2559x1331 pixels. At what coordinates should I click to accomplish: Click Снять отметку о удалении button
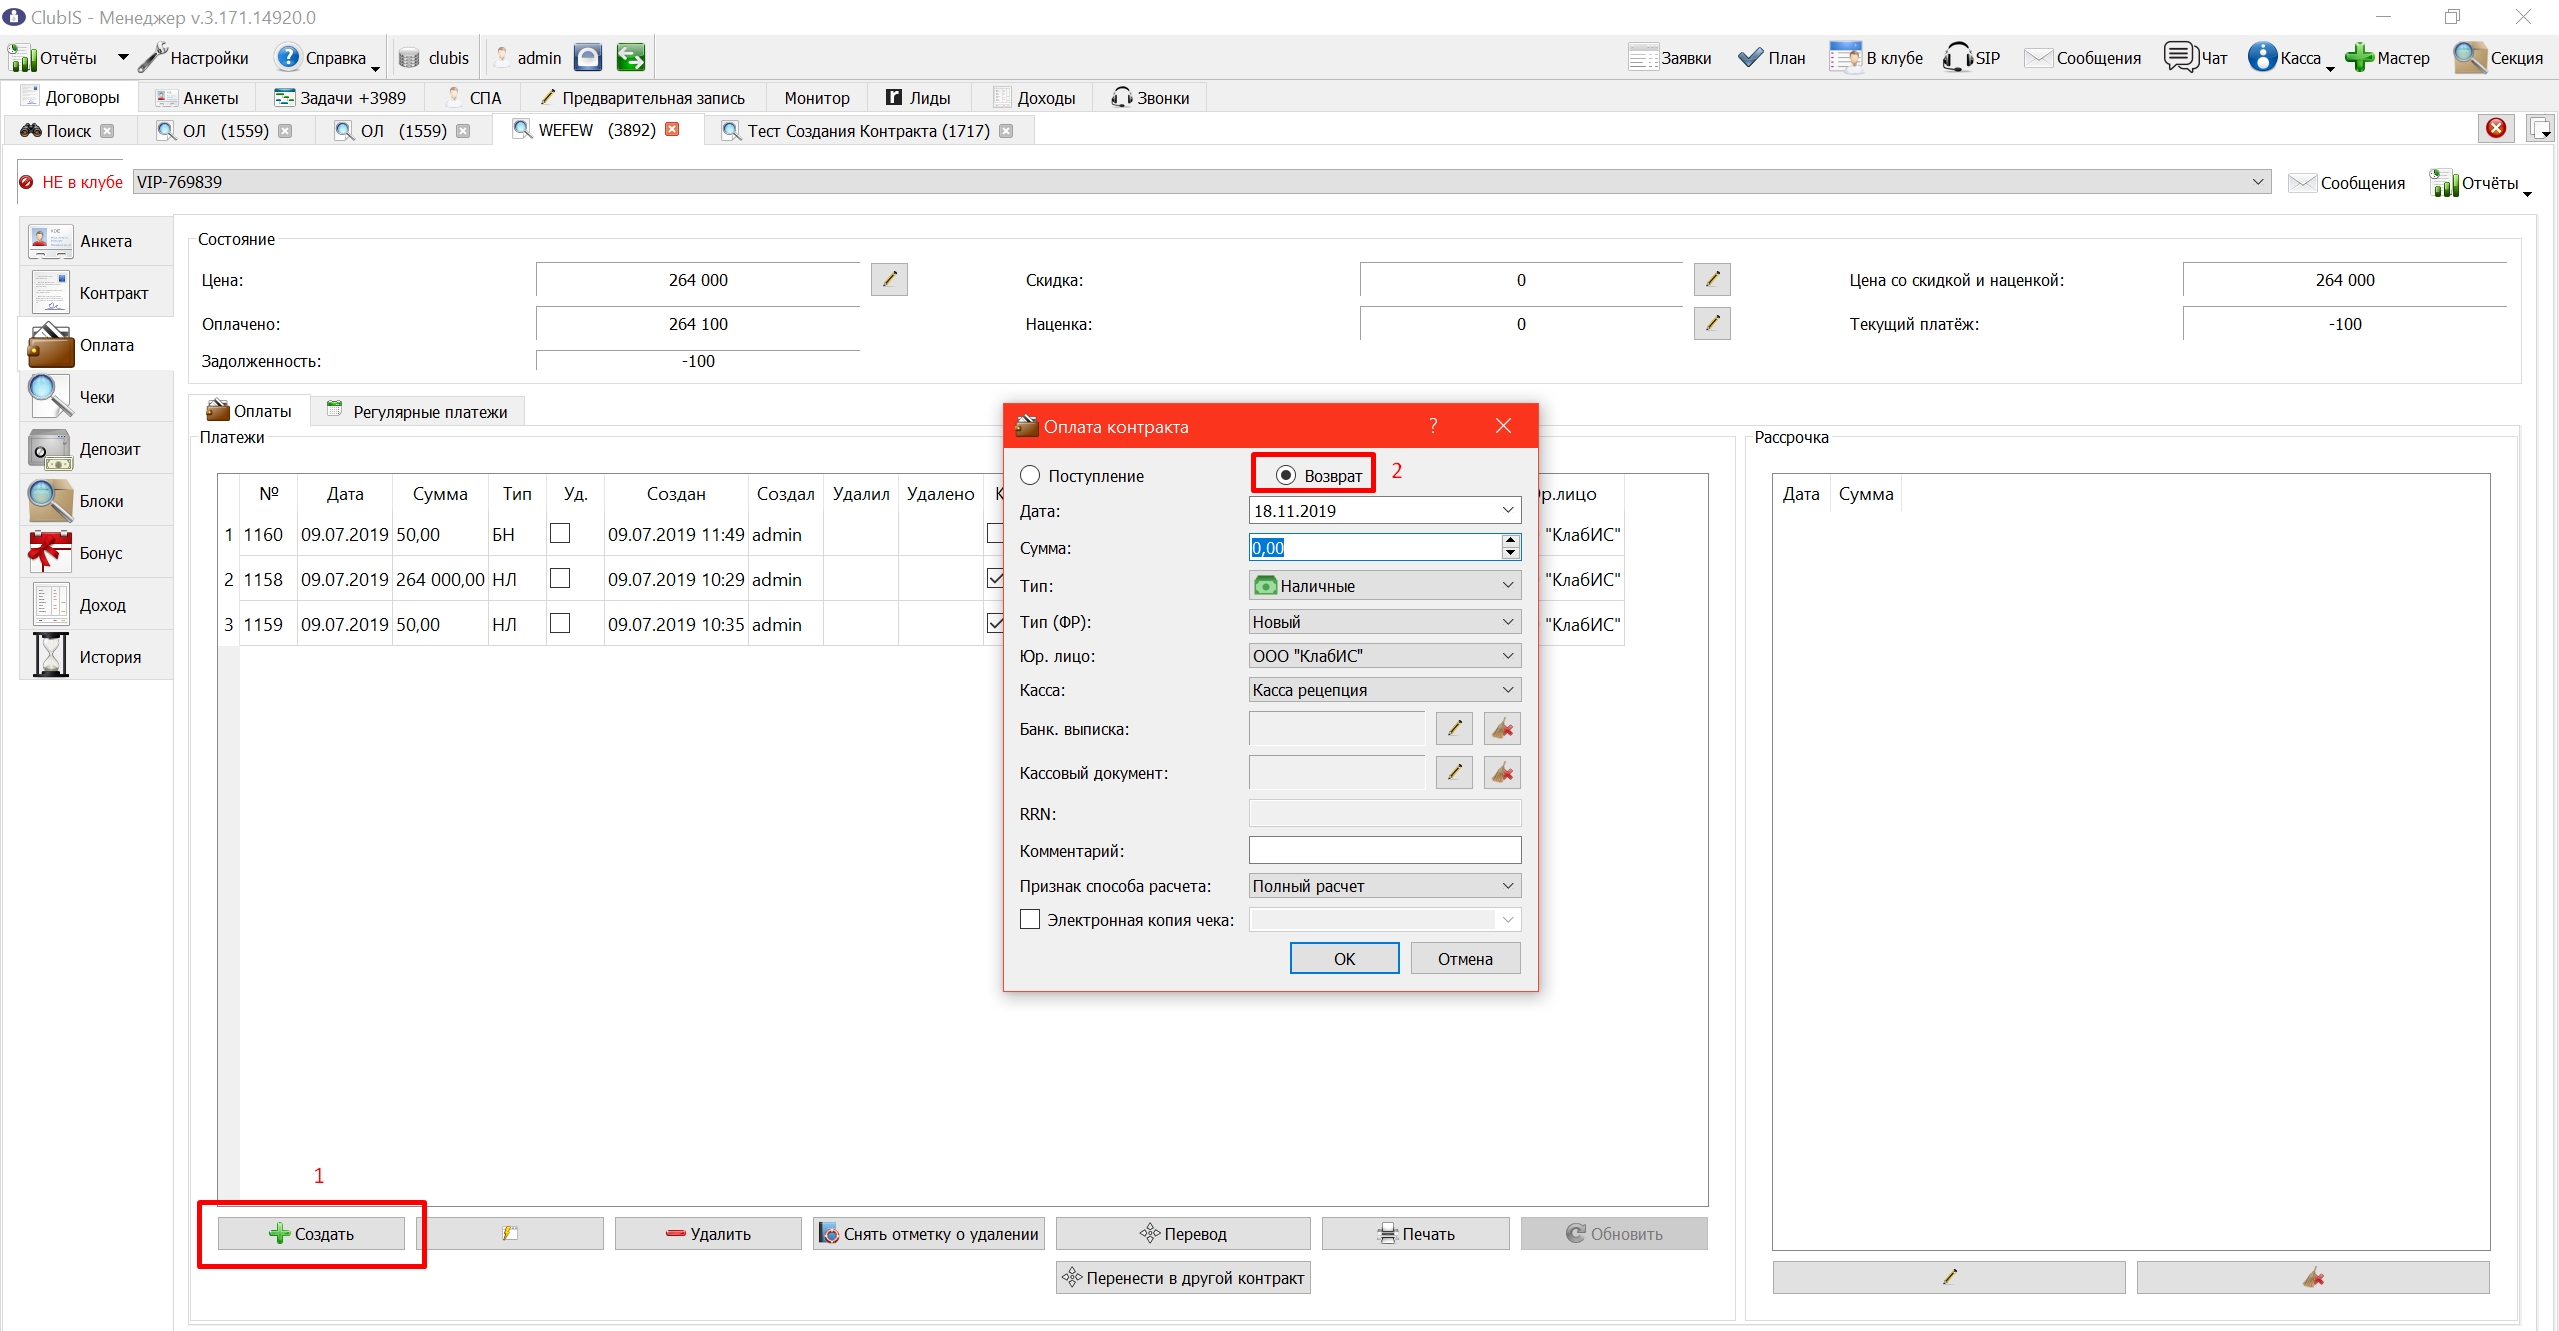tap(929, 1233)
